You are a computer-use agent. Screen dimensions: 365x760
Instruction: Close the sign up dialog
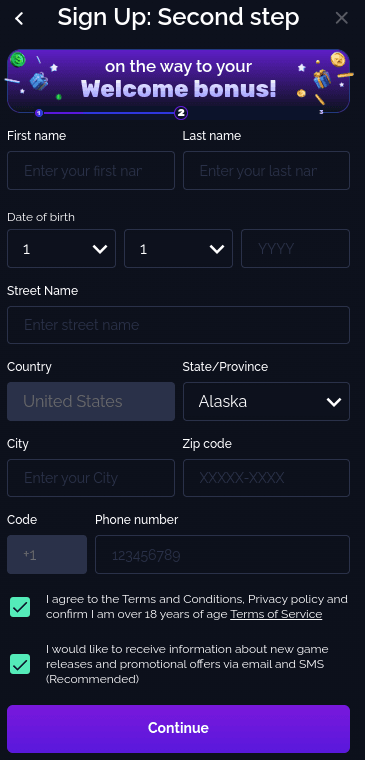pyautogui.click(x=342, y=18)
